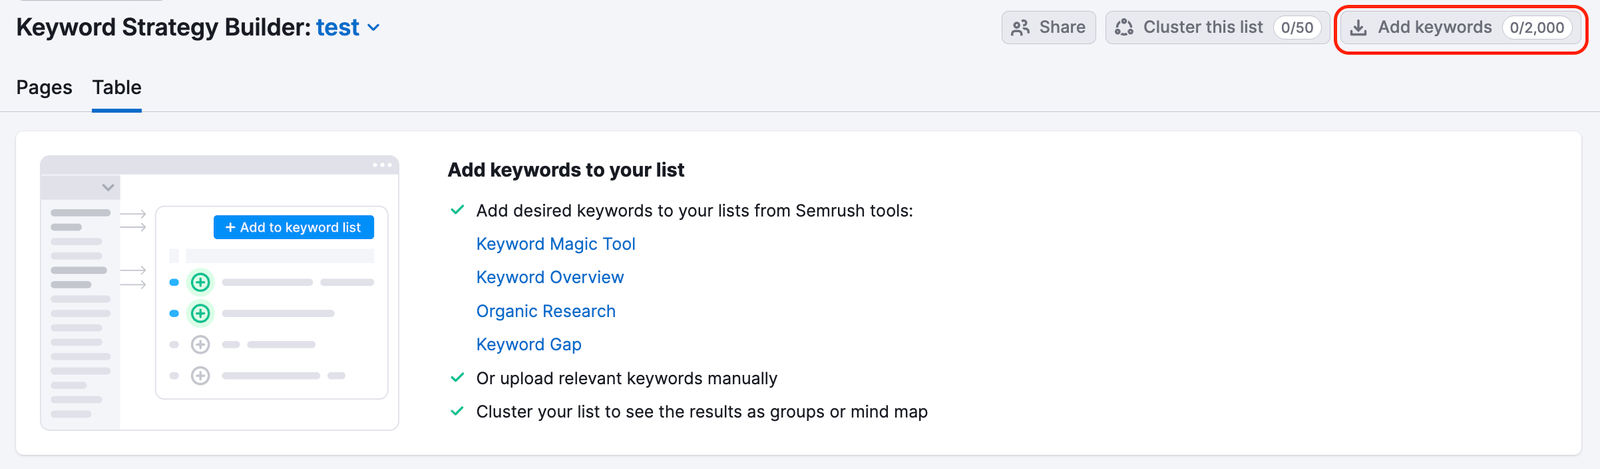
Task: Open the Organic Research link
Action: (545, 311)
